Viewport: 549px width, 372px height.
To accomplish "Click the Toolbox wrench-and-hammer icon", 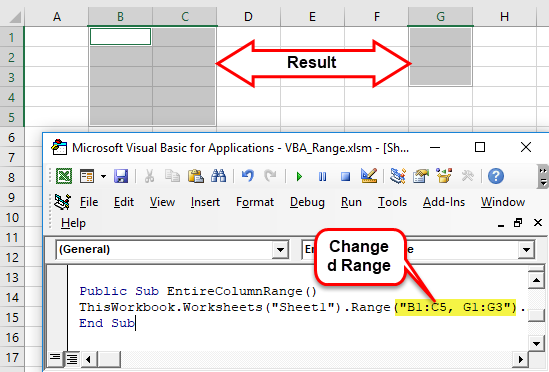I will 467,176.
